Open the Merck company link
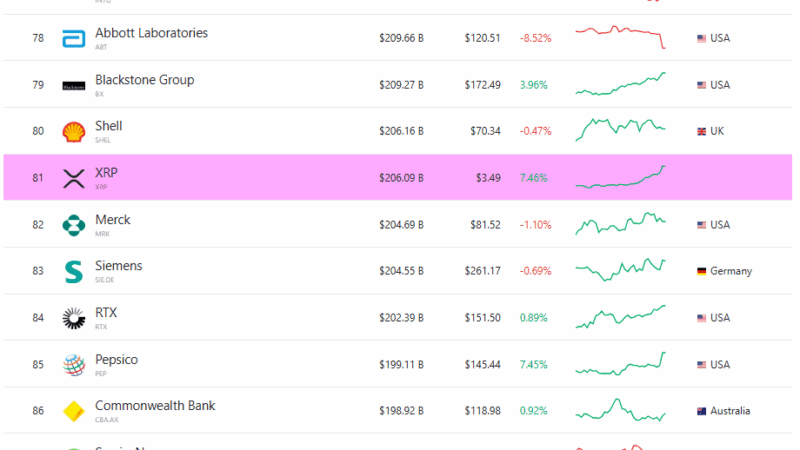 pos(113,220)
